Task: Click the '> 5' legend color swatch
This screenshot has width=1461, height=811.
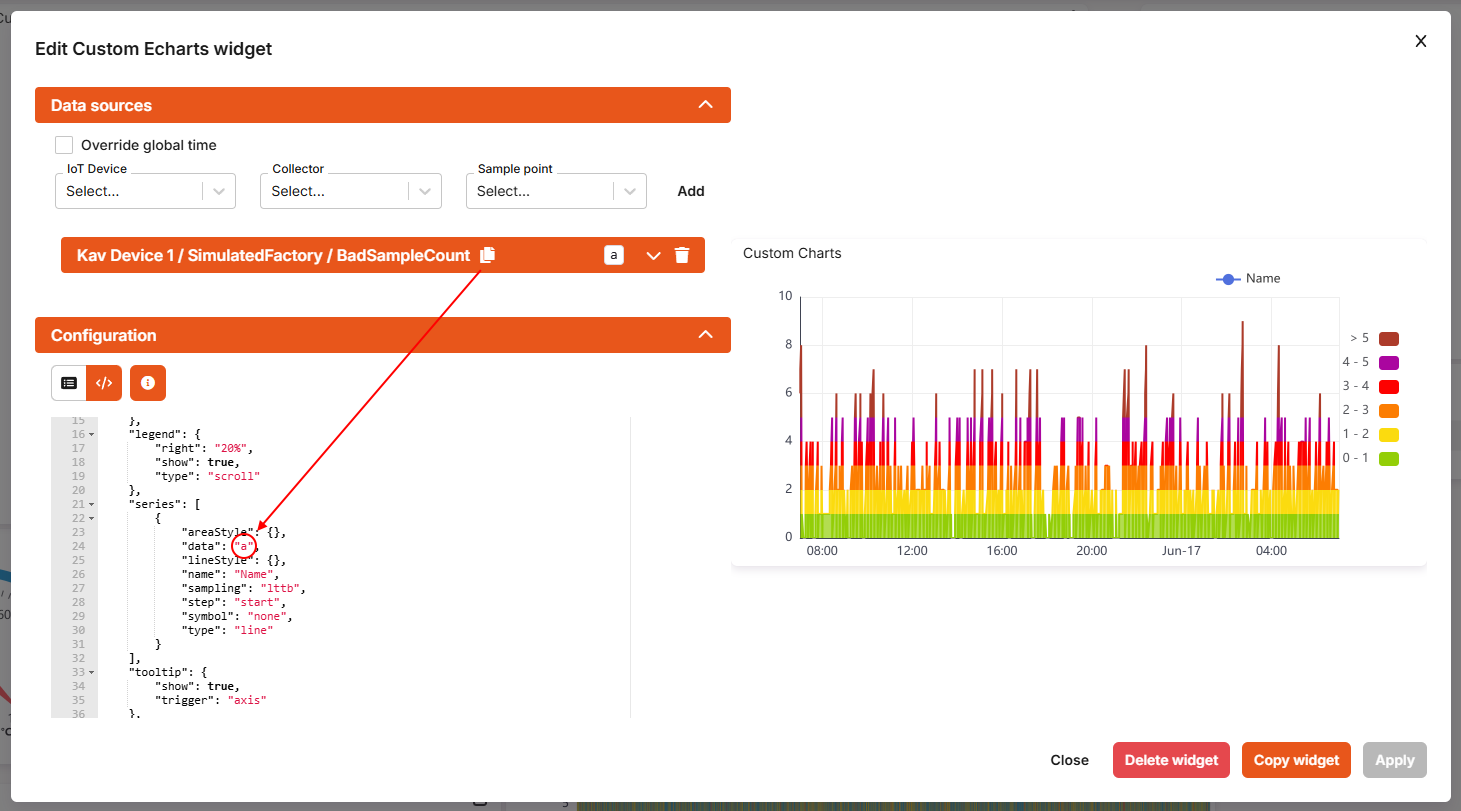Action: [1388, 339]
